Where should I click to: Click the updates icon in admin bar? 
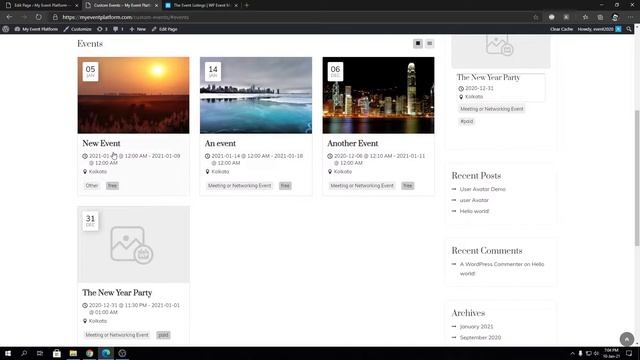click(102, 29)
